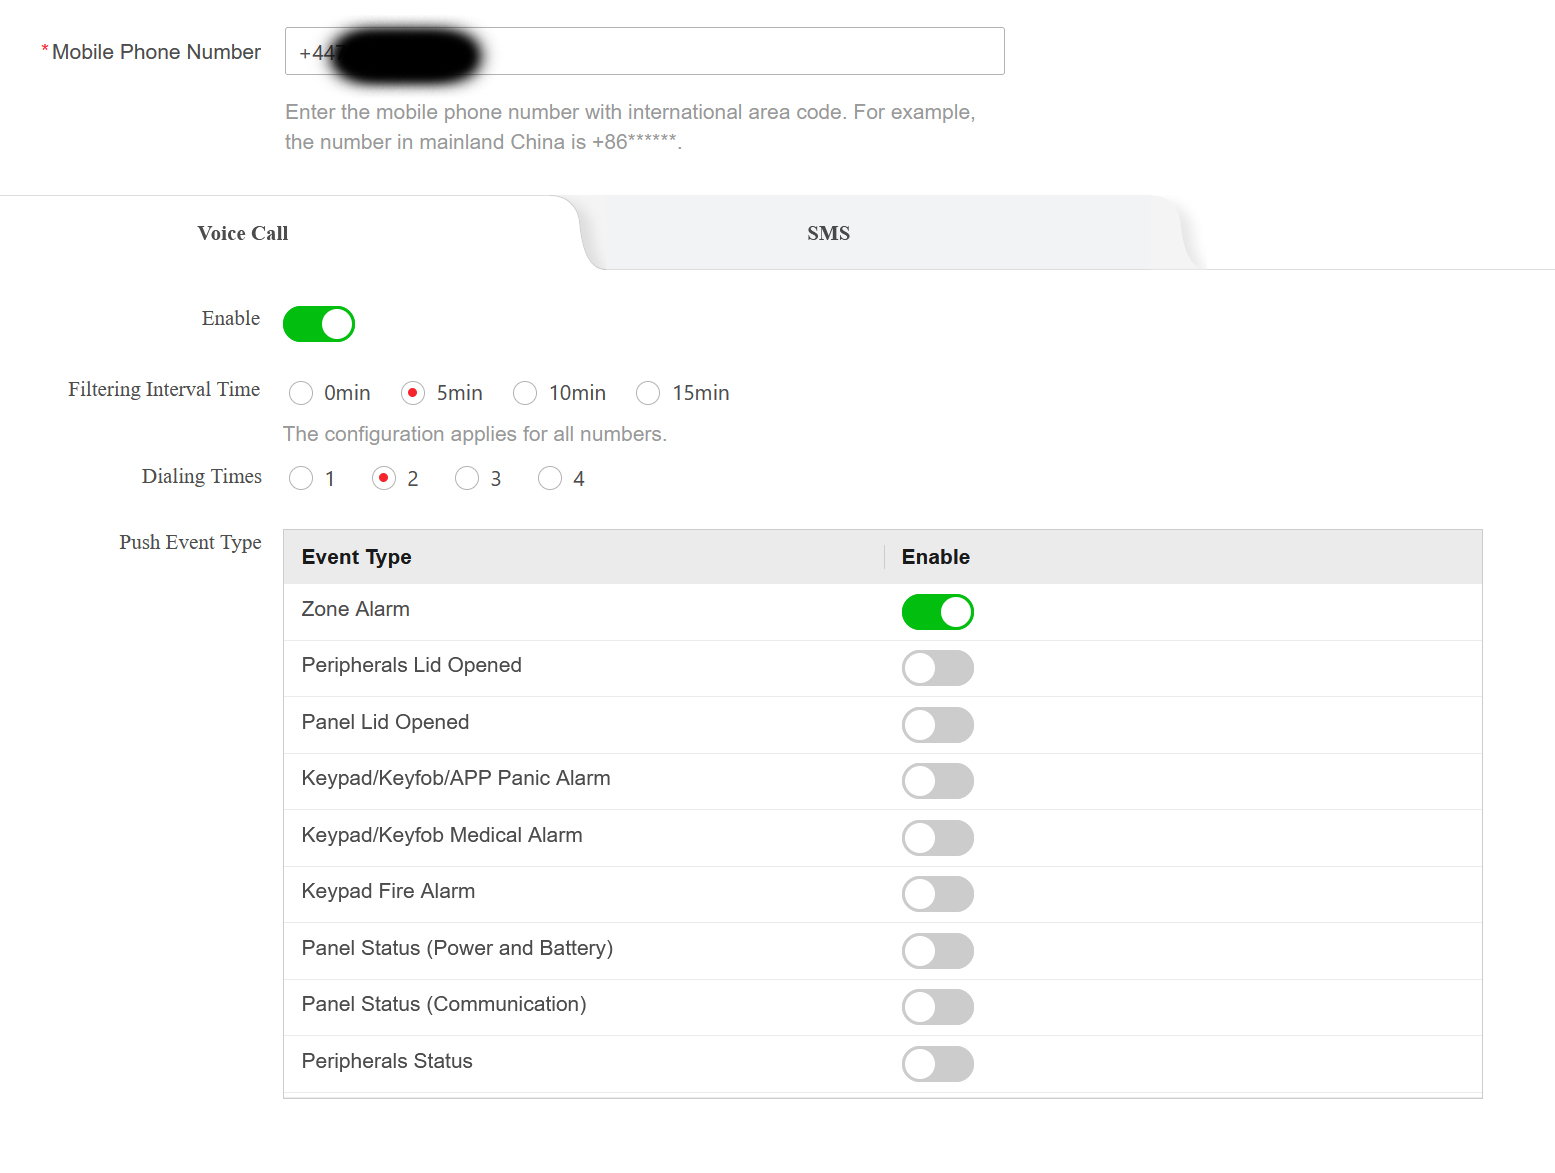Turn on Panel Lid Opened toggle
Screen dimensions: 1555x1173
point(937,725)
